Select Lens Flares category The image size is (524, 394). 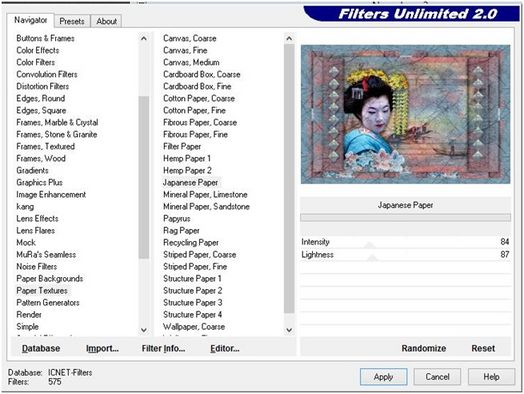click(35, 231)
